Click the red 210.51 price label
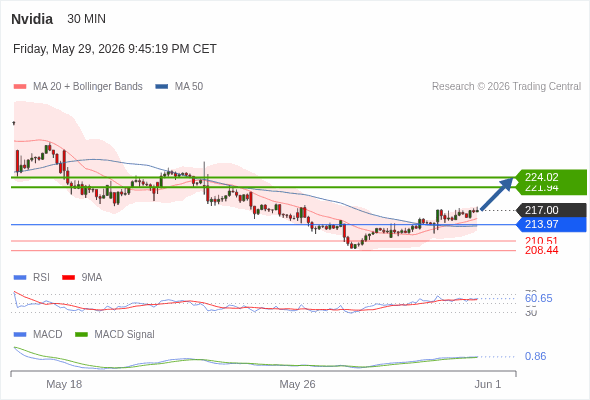The image size is (590, 400). coord(541,241)
